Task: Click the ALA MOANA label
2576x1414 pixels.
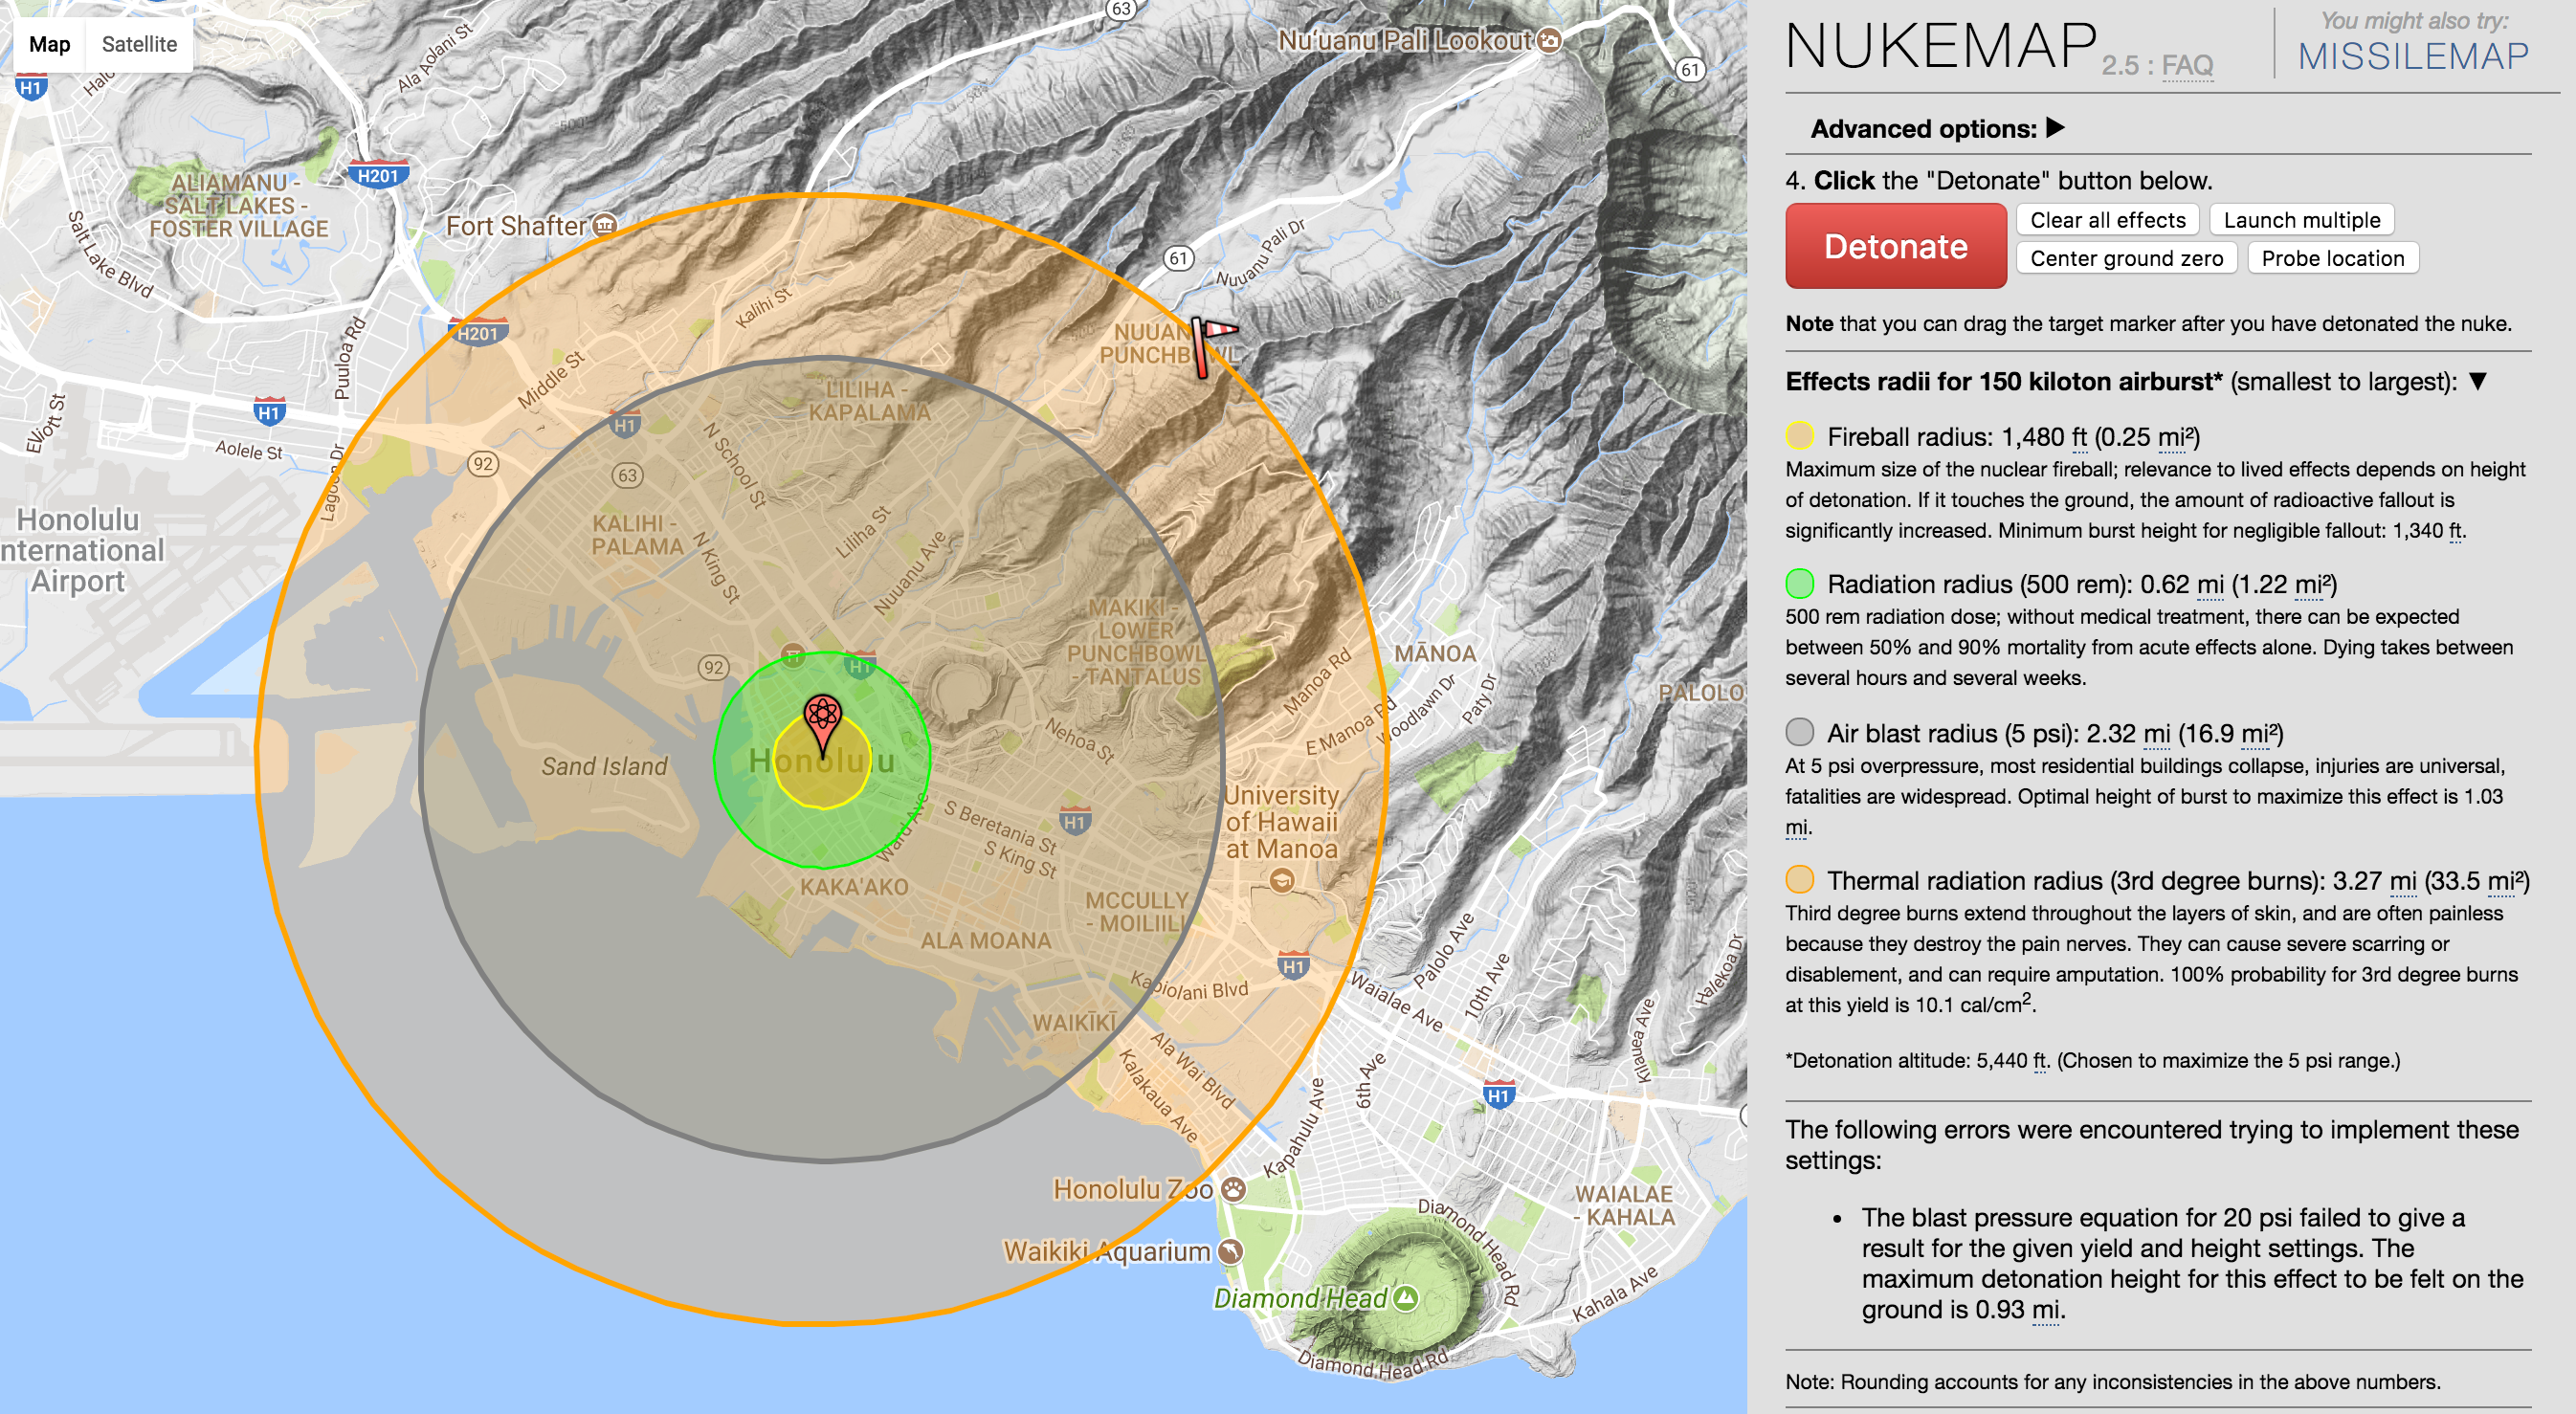Action: click(x=985, y=940)
